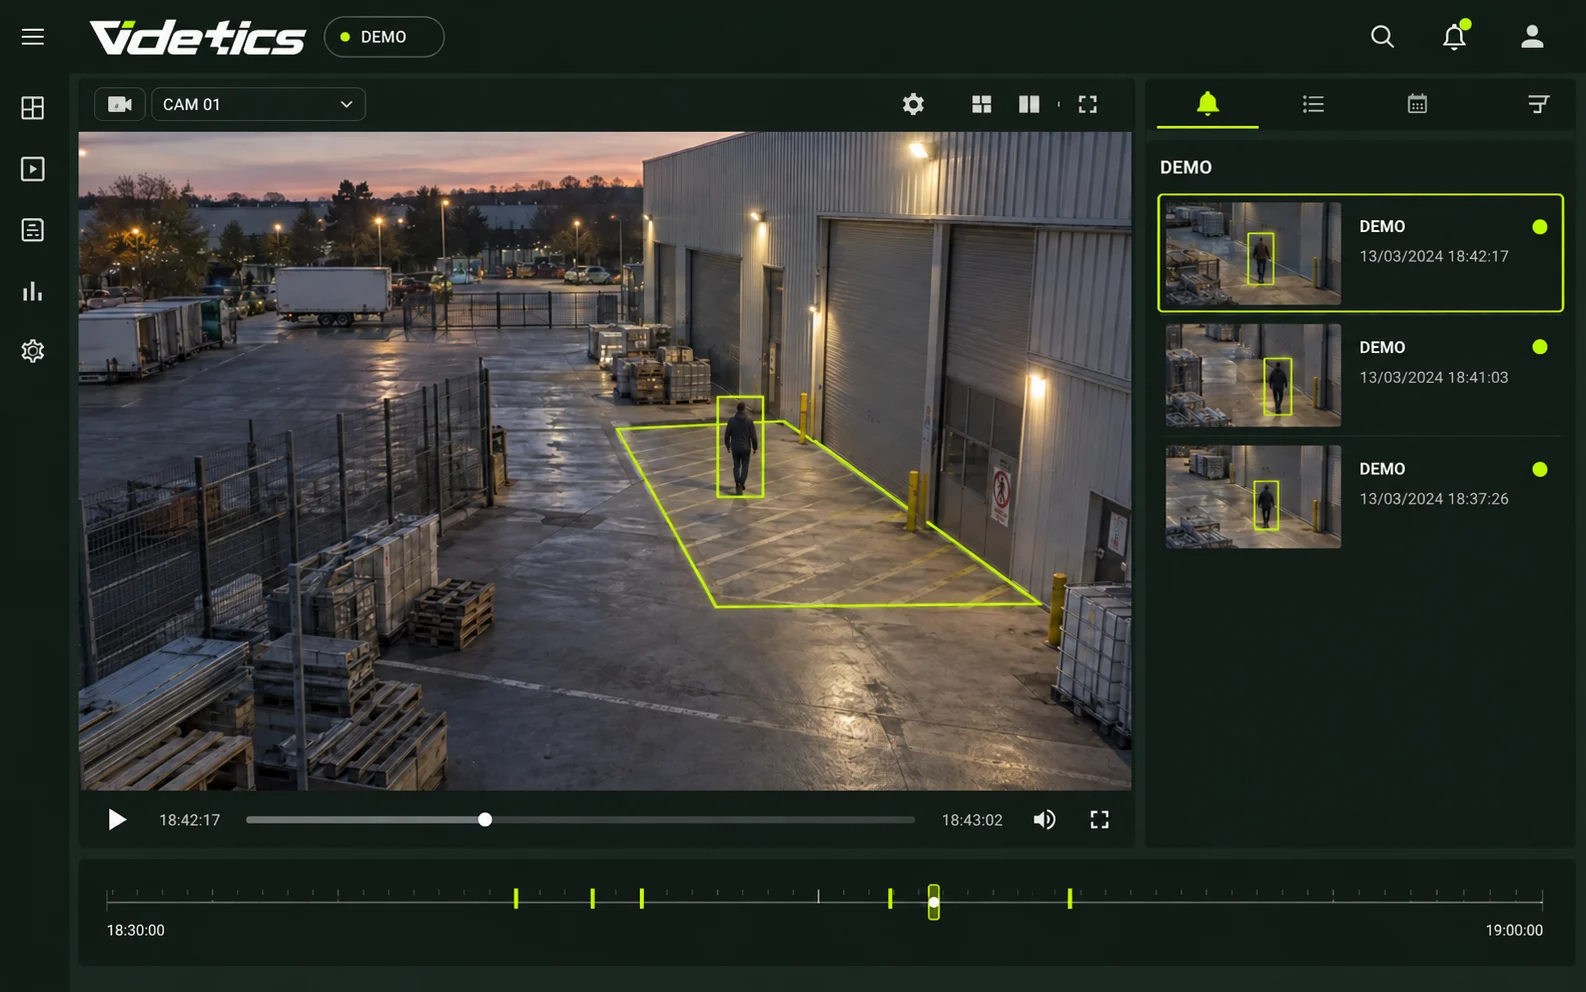Open video settings gear above the player
This screenshot has height=992, width=1586.
[x=913, y=104]
